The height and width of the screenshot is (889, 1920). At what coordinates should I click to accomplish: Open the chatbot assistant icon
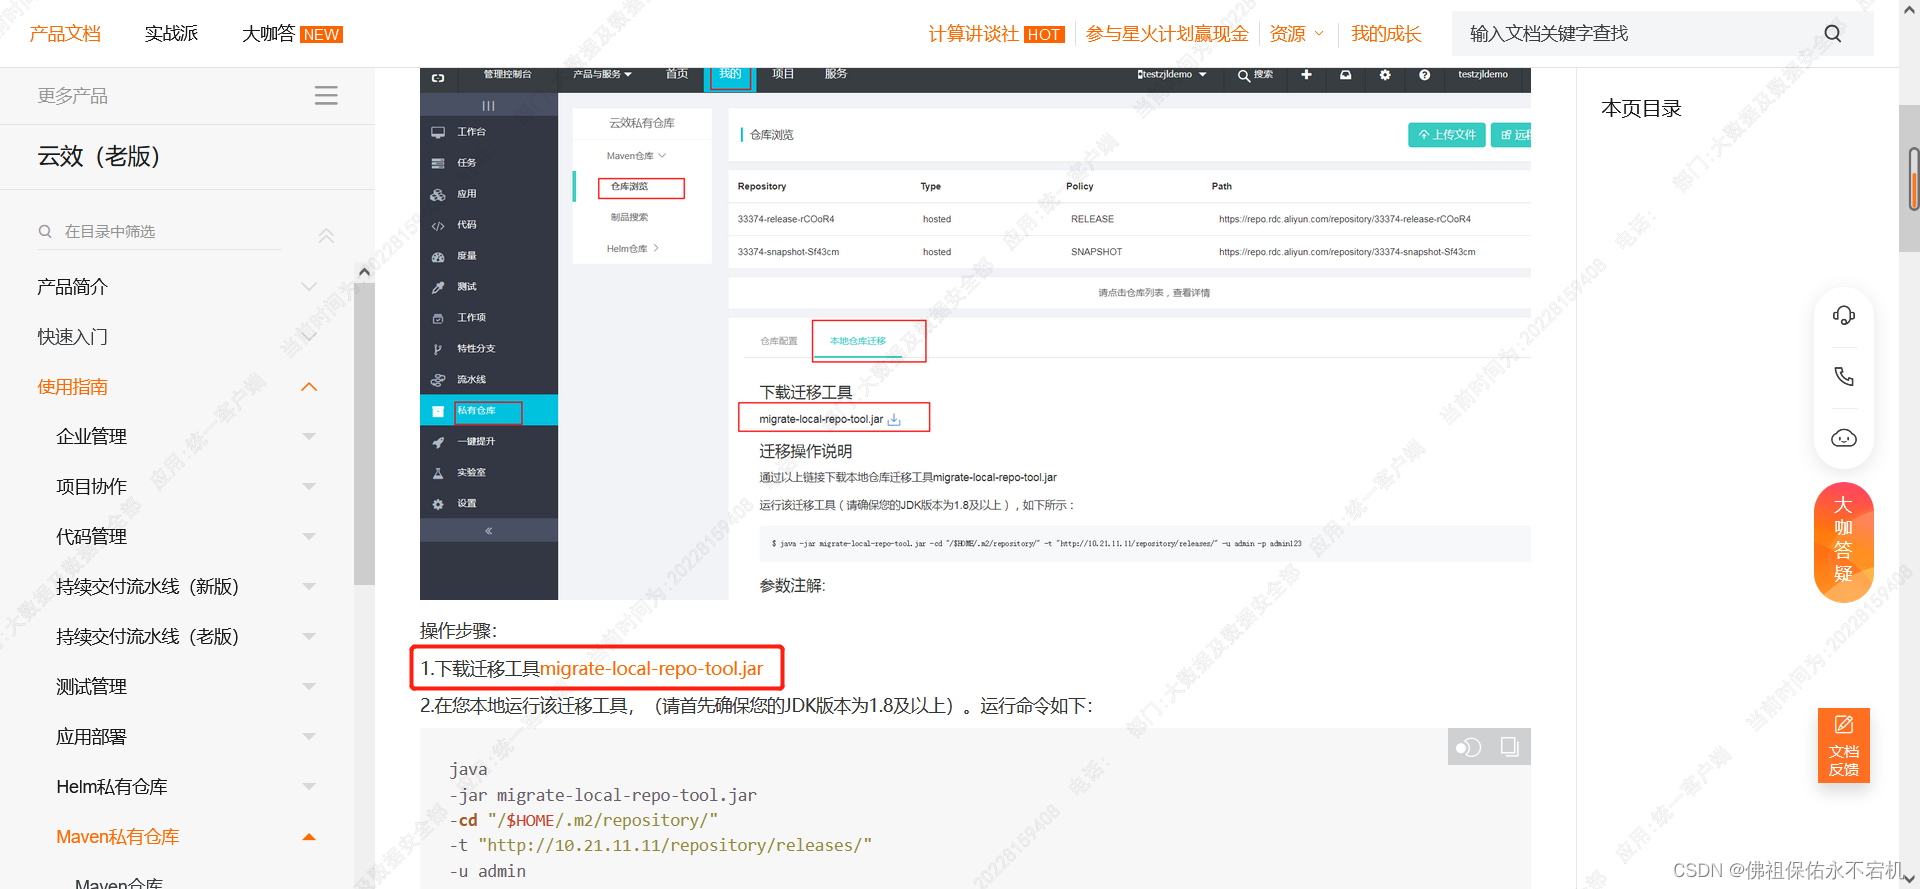click(x=1843, y=439)
